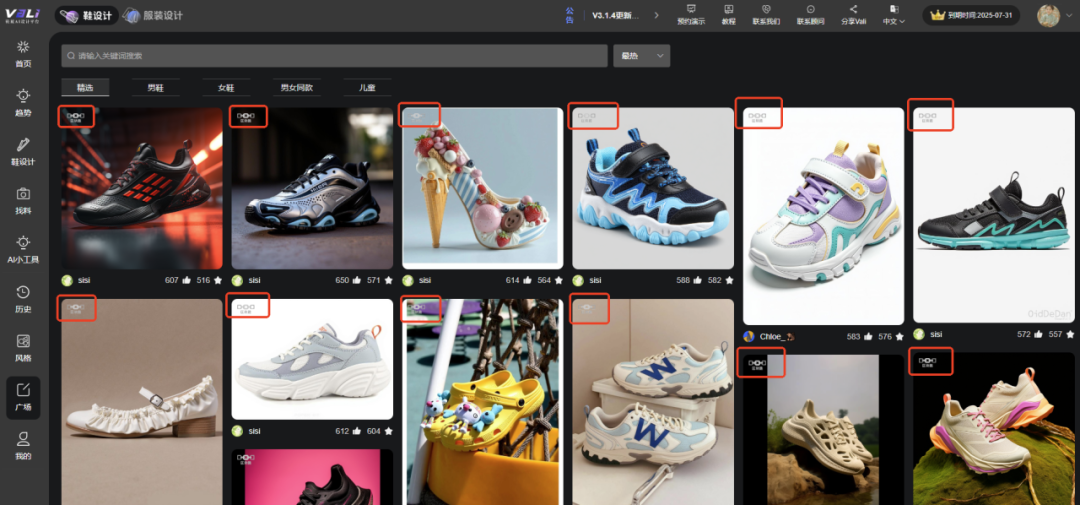1080x505 pixels.
Task: Open 鞋设计 in the left sidebar
Action: coord(23,152)
